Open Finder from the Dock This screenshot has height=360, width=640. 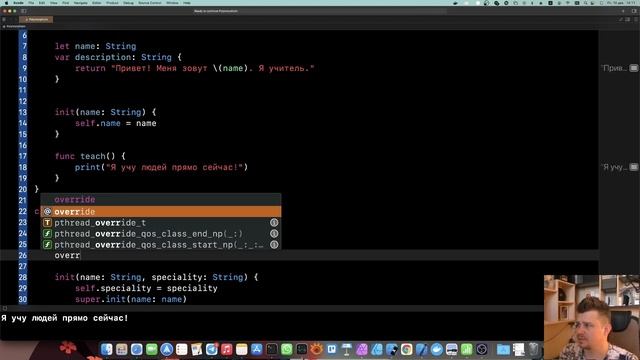(107, 349)
